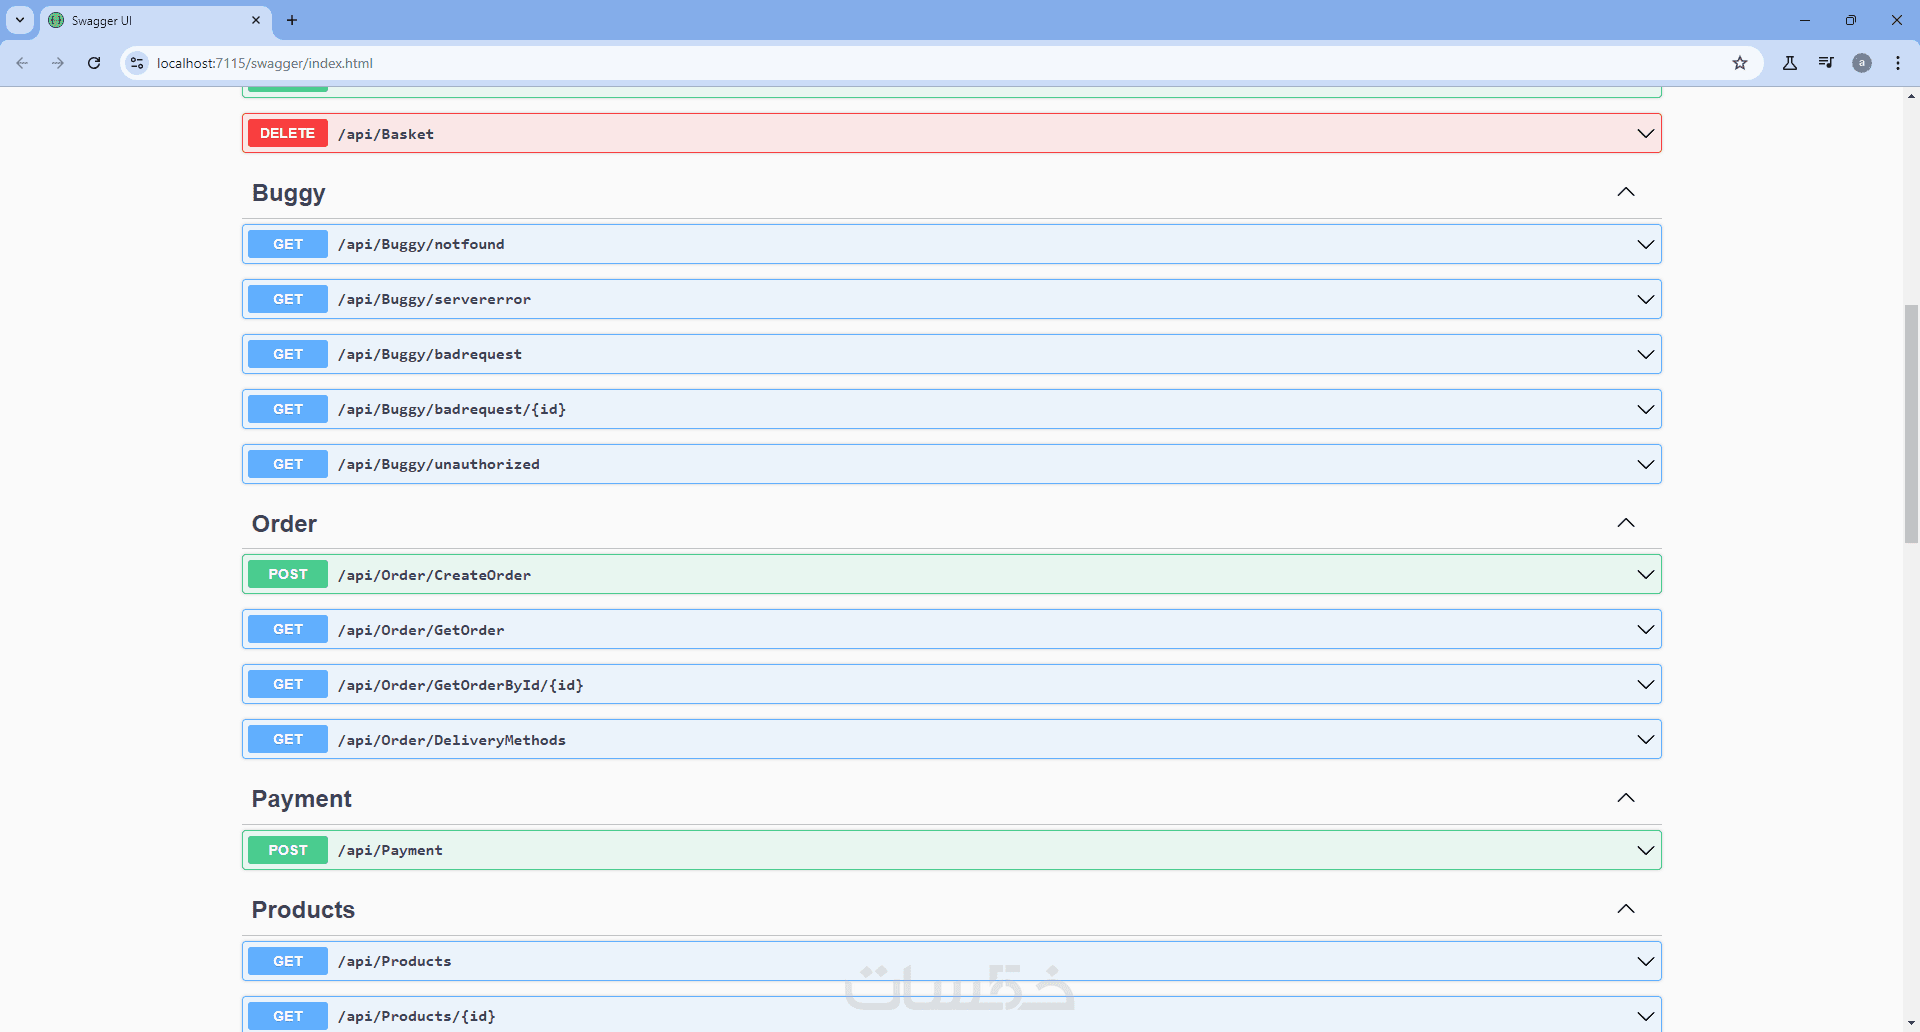Expand the /api/Order/DeliveryMethods chevron
This screenshot has width=1920, height=1032.
(x=1646, y=739)
